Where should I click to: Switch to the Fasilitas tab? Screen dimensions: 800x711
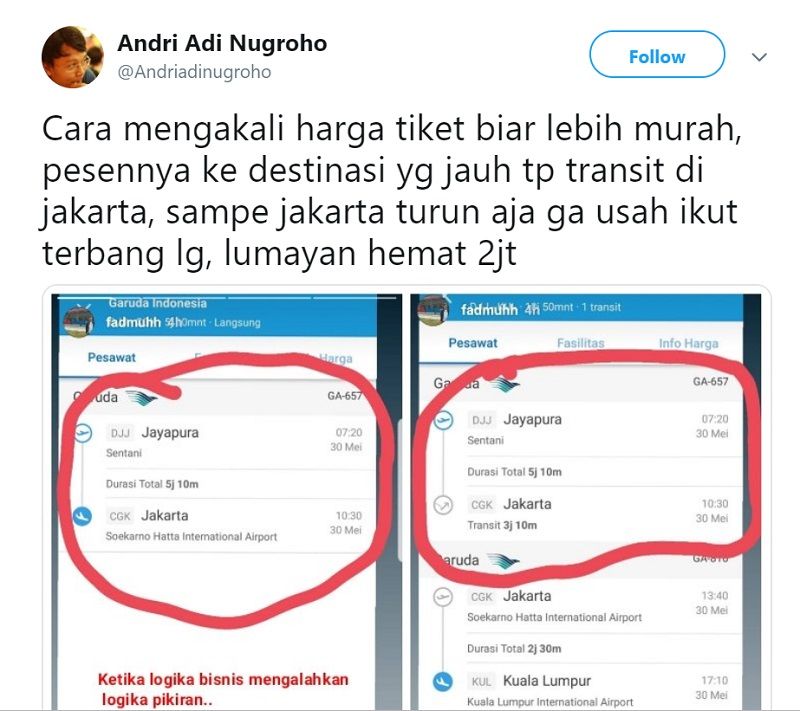580,343
